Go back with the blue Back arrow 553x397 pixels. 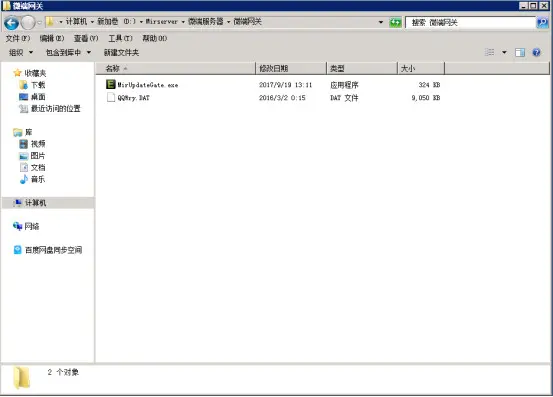click(x=11, y=23)
